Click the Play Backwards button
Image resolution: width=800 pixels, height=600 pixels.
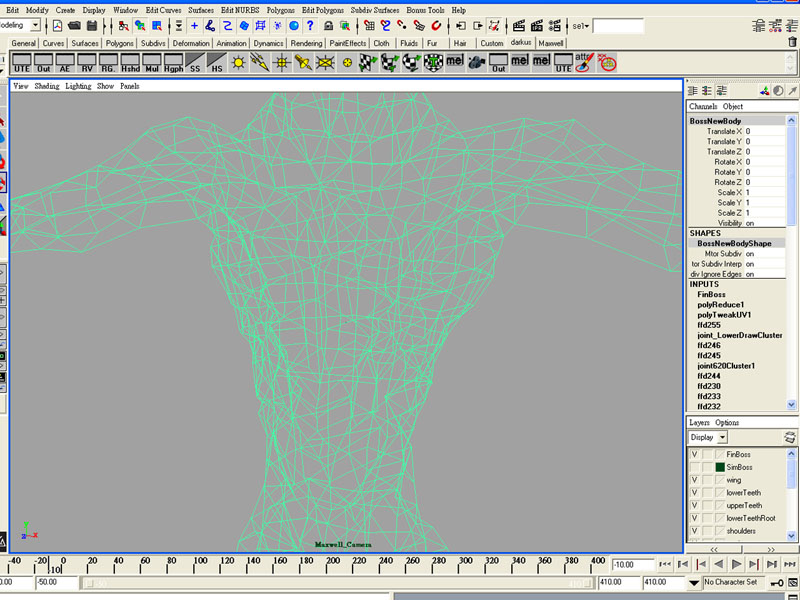click(718, 564)
